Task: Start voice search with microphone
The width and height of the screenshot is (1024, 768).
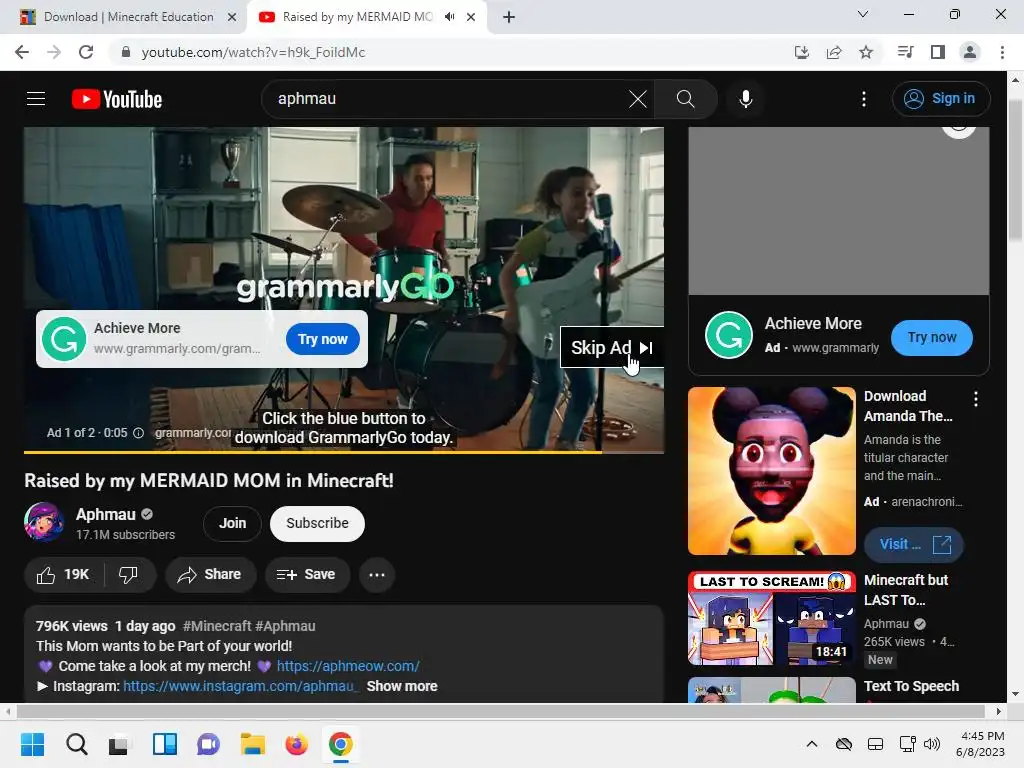Action: pyautogui.click(x=745, y=99)
